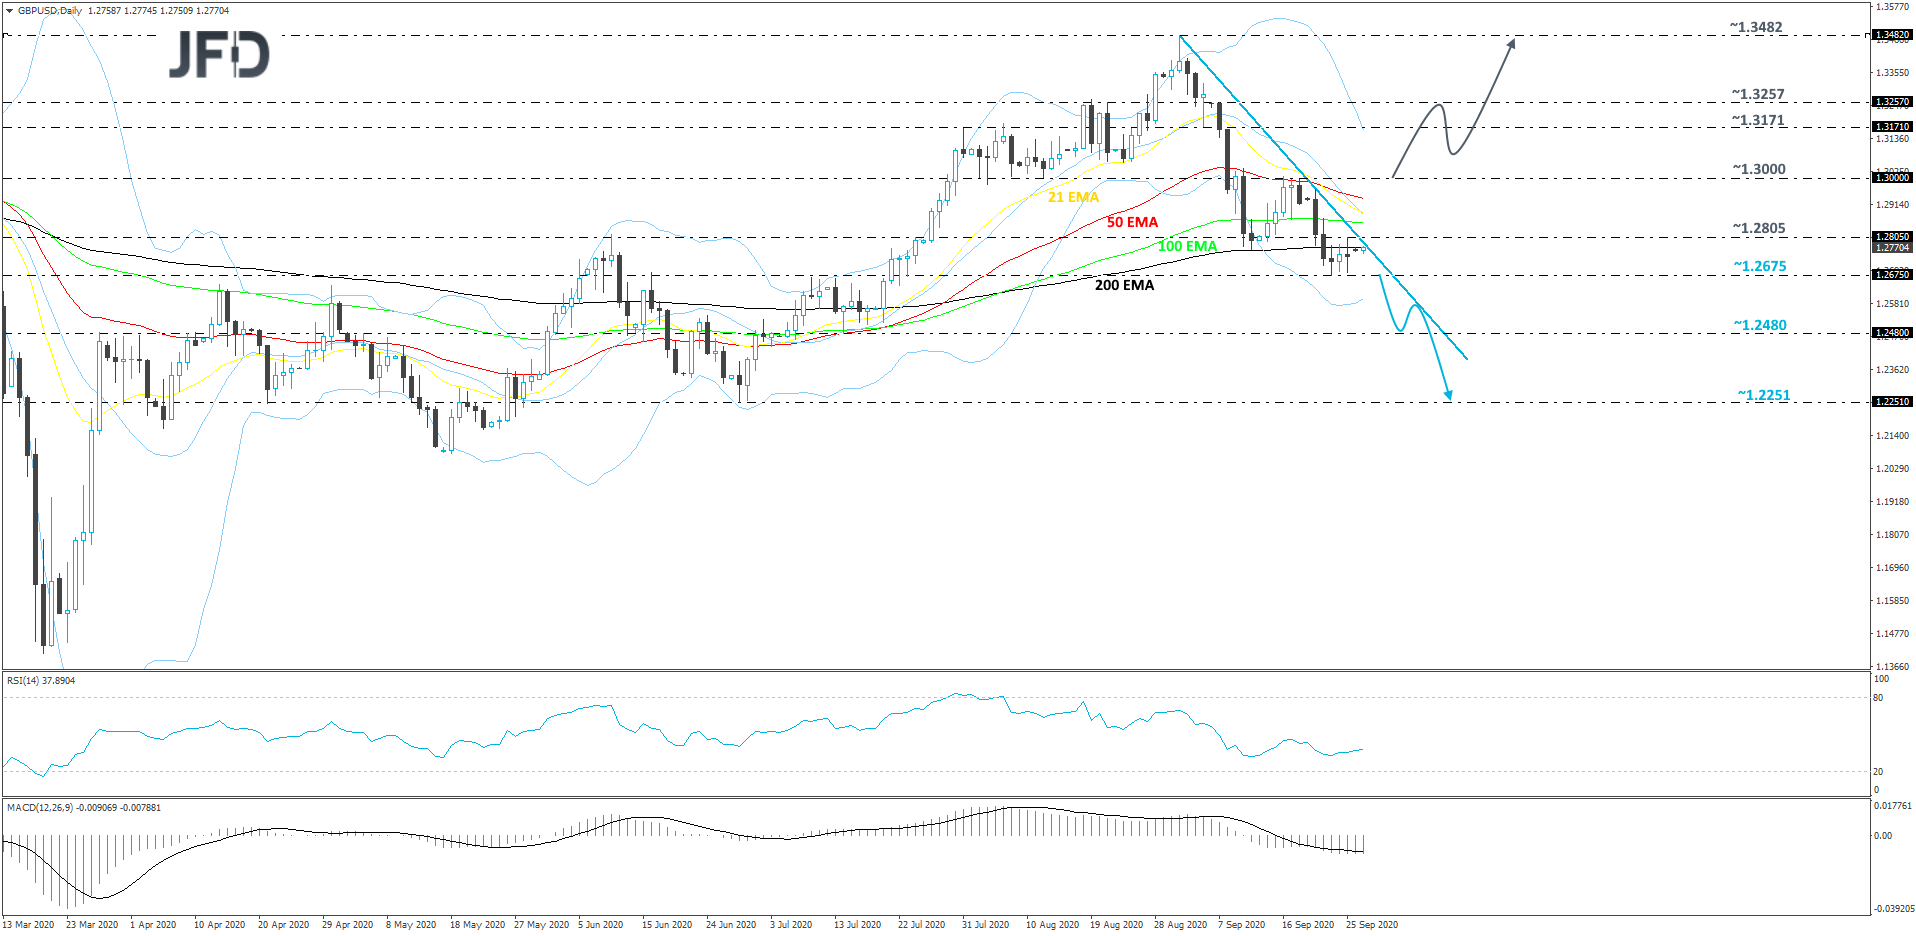Viewport: 1916px width, 936px height.
Task: Select the ~1.3257 level label
Action: (1758, 94)
